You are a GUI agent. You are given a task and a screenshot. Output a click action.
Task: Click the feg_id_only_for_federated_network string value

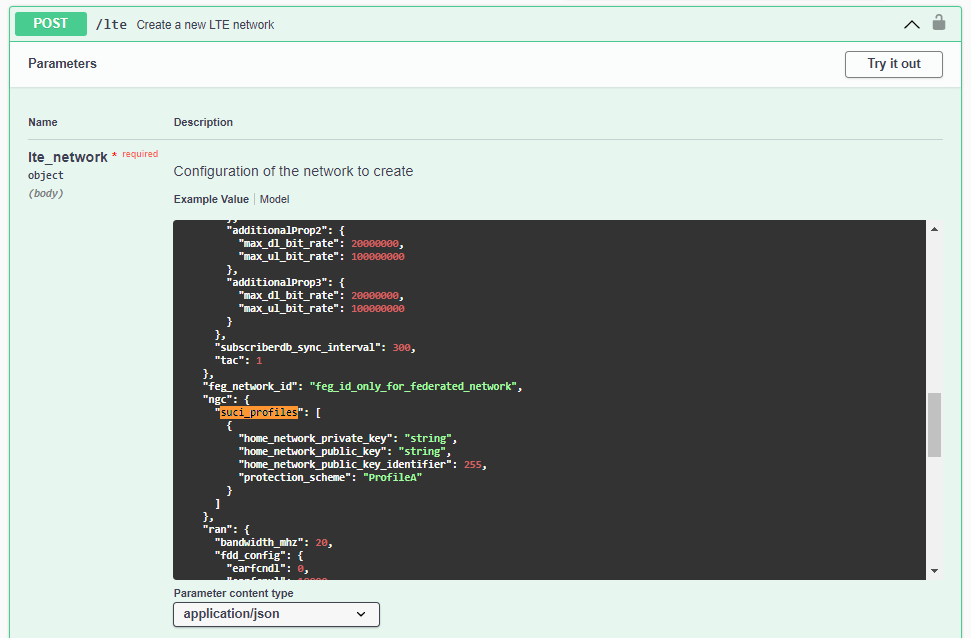415,386
